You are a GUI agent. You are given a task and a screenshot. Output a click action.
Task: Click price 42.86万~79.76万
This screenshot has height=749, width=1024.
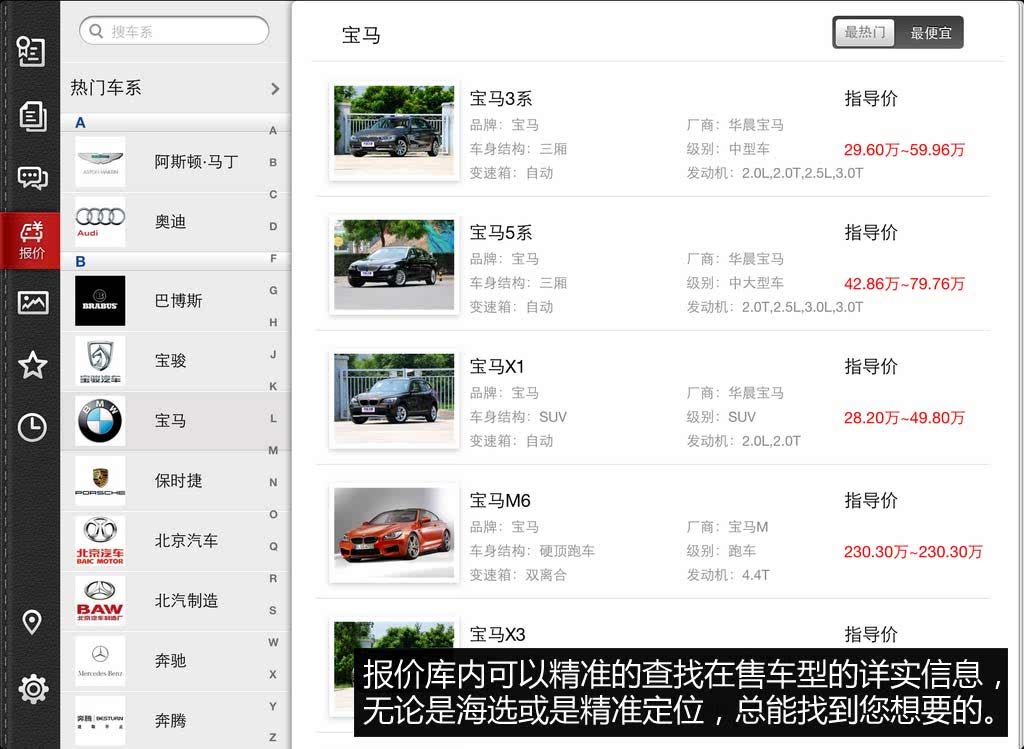pos(904,283)
